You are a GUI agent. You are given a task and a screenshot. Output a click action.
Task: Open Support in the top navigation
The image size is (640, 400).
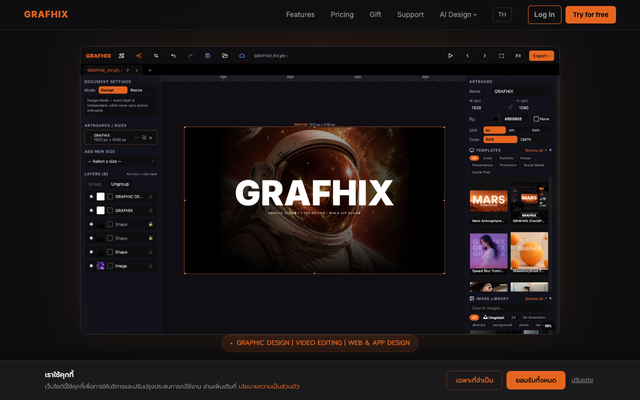410,15
